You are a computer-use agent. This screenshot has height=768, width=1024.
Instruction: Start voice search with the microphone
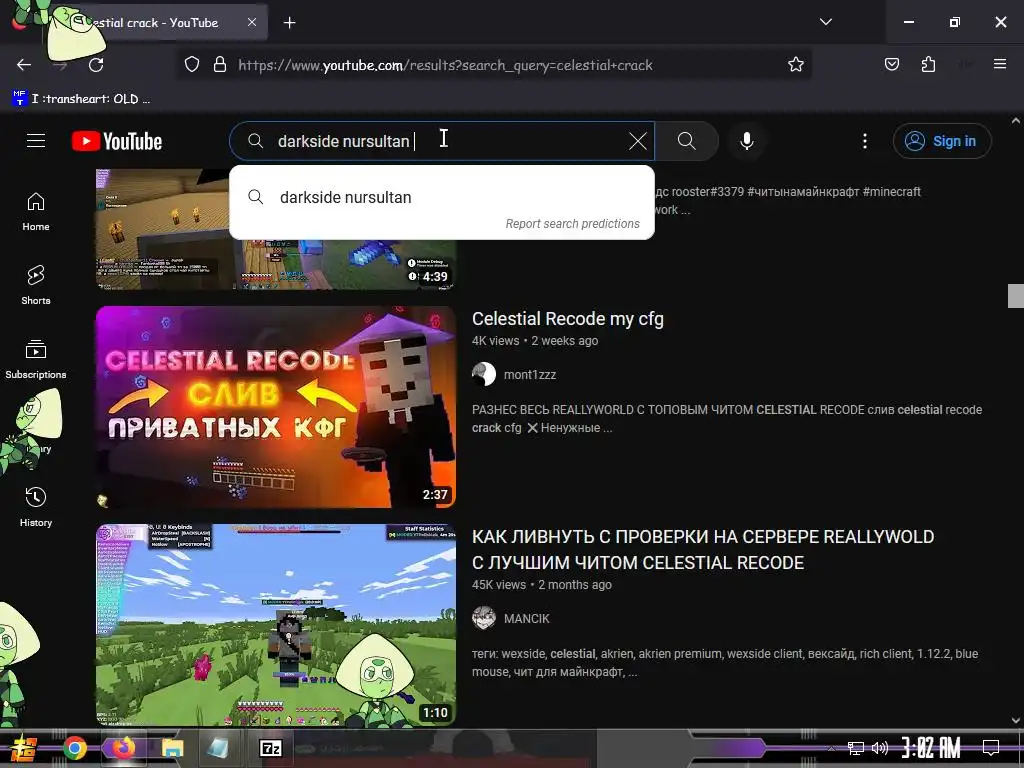pos(746,141)
